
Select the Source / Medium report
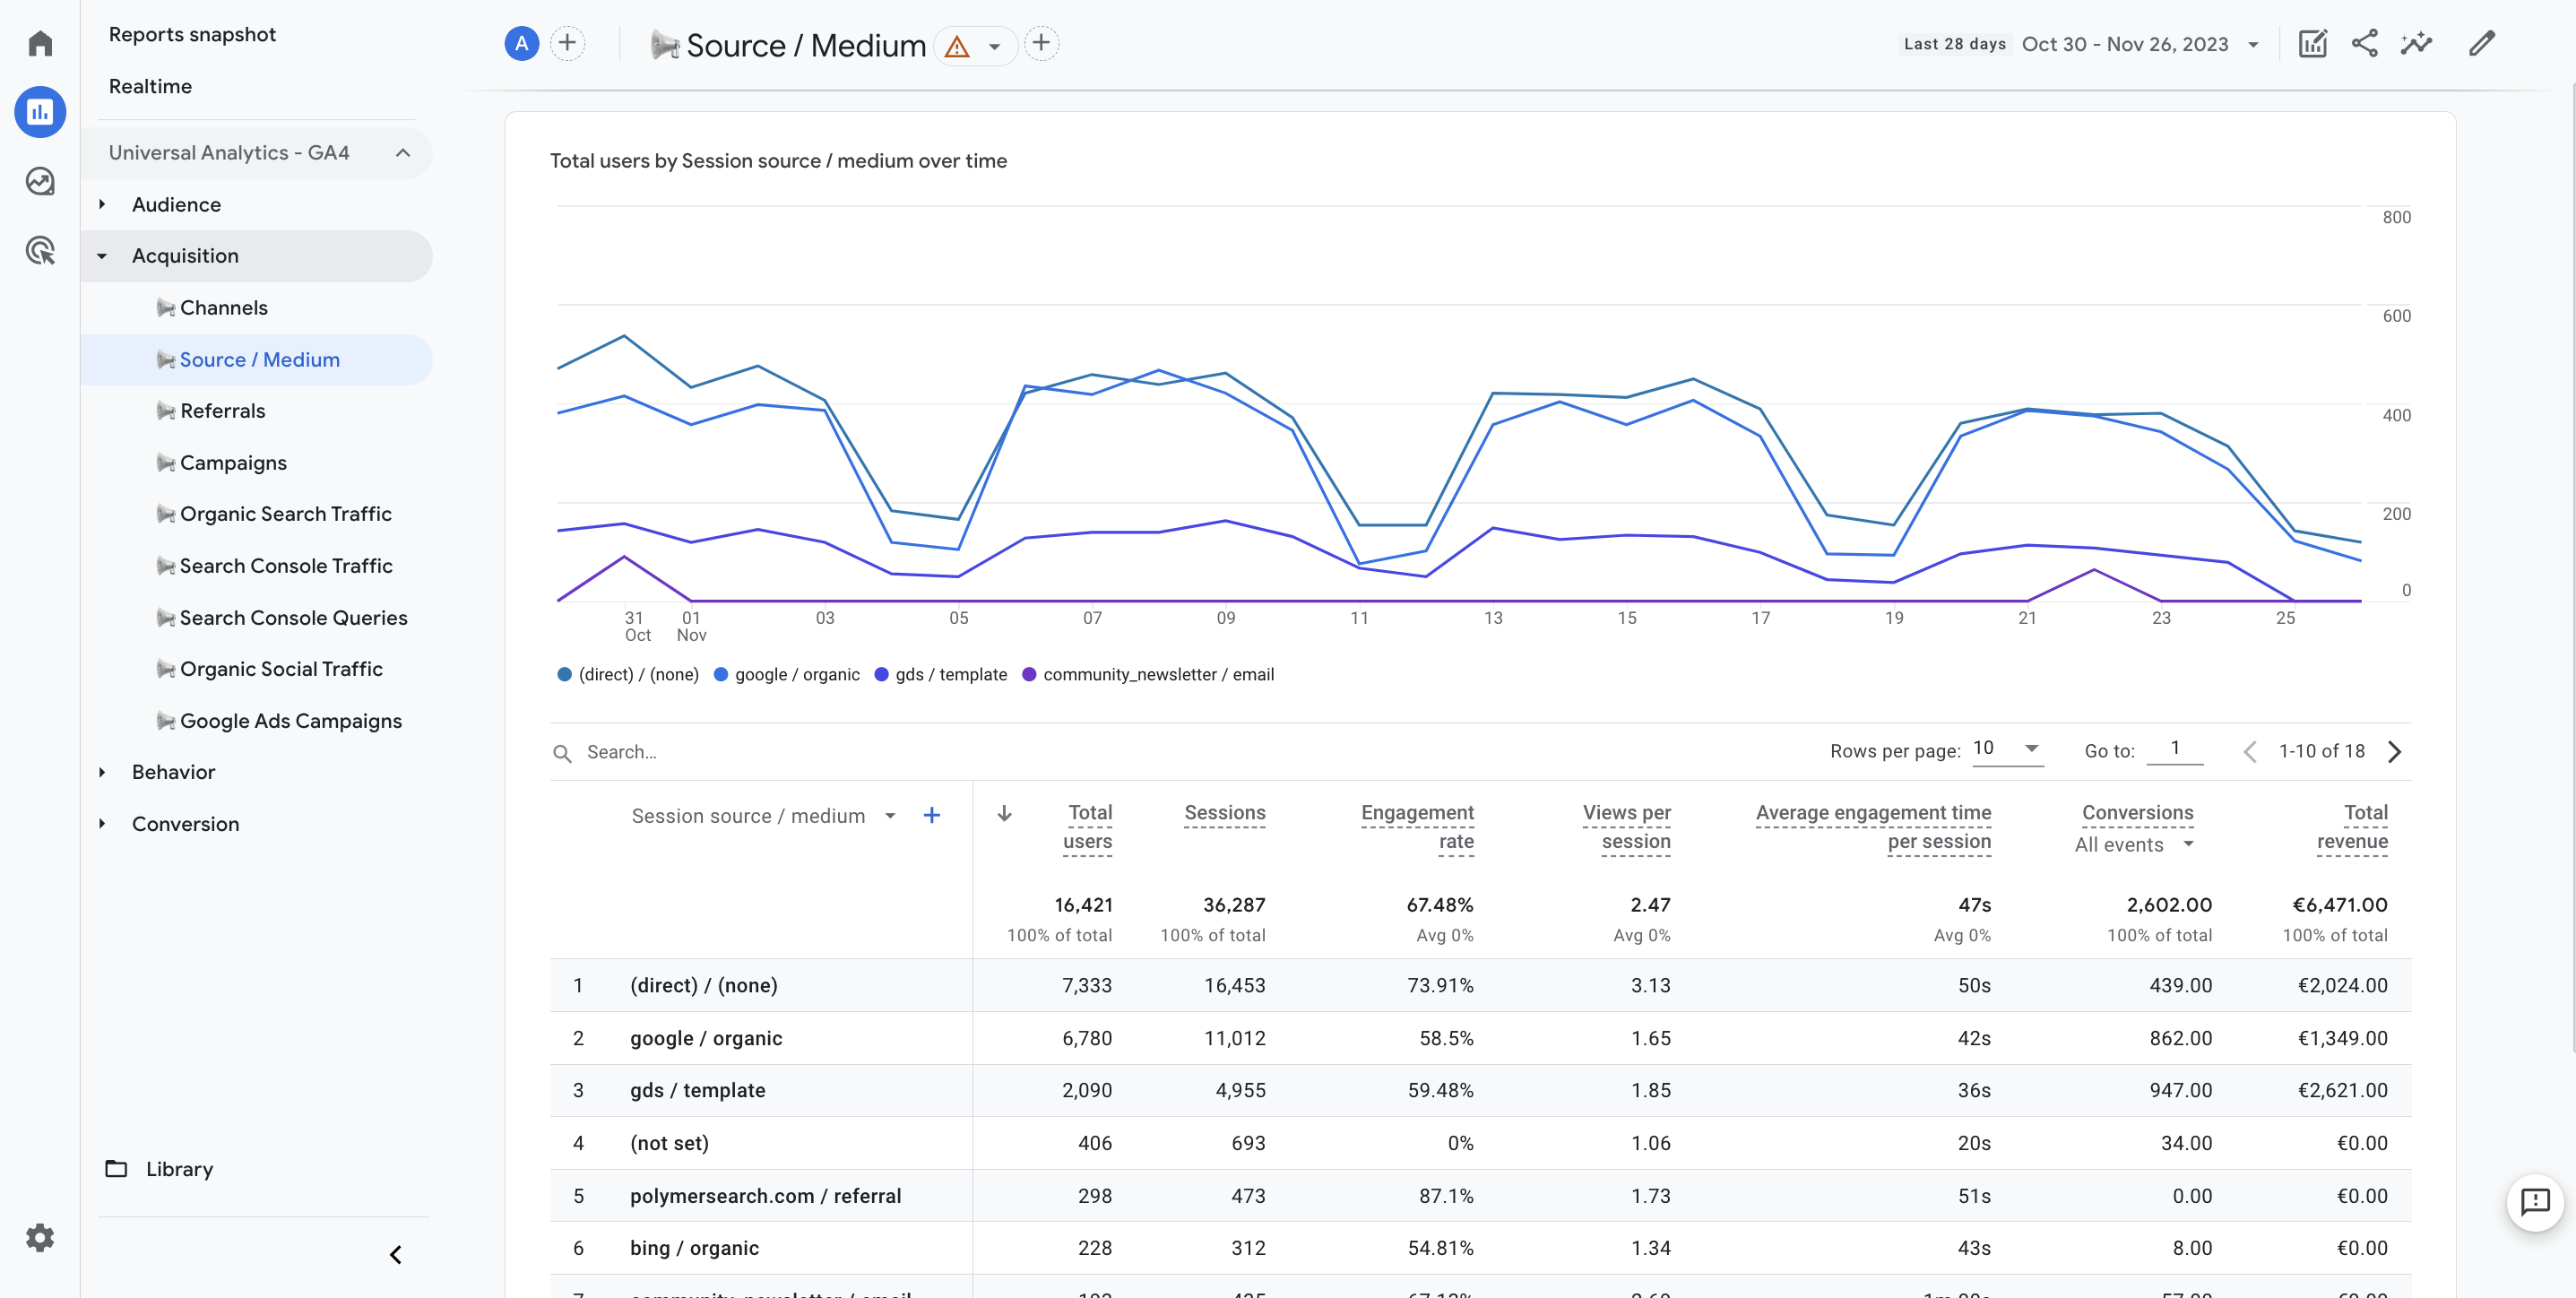click(256, 360)
